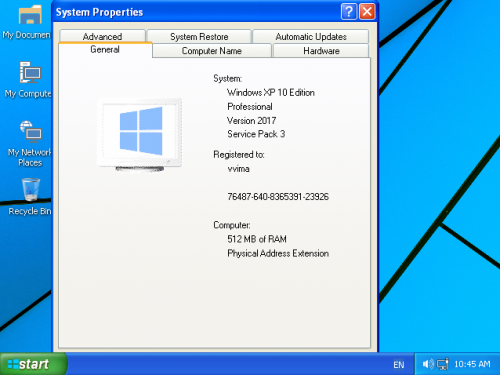Click the Professional edition text

click(x=250, y=106)
